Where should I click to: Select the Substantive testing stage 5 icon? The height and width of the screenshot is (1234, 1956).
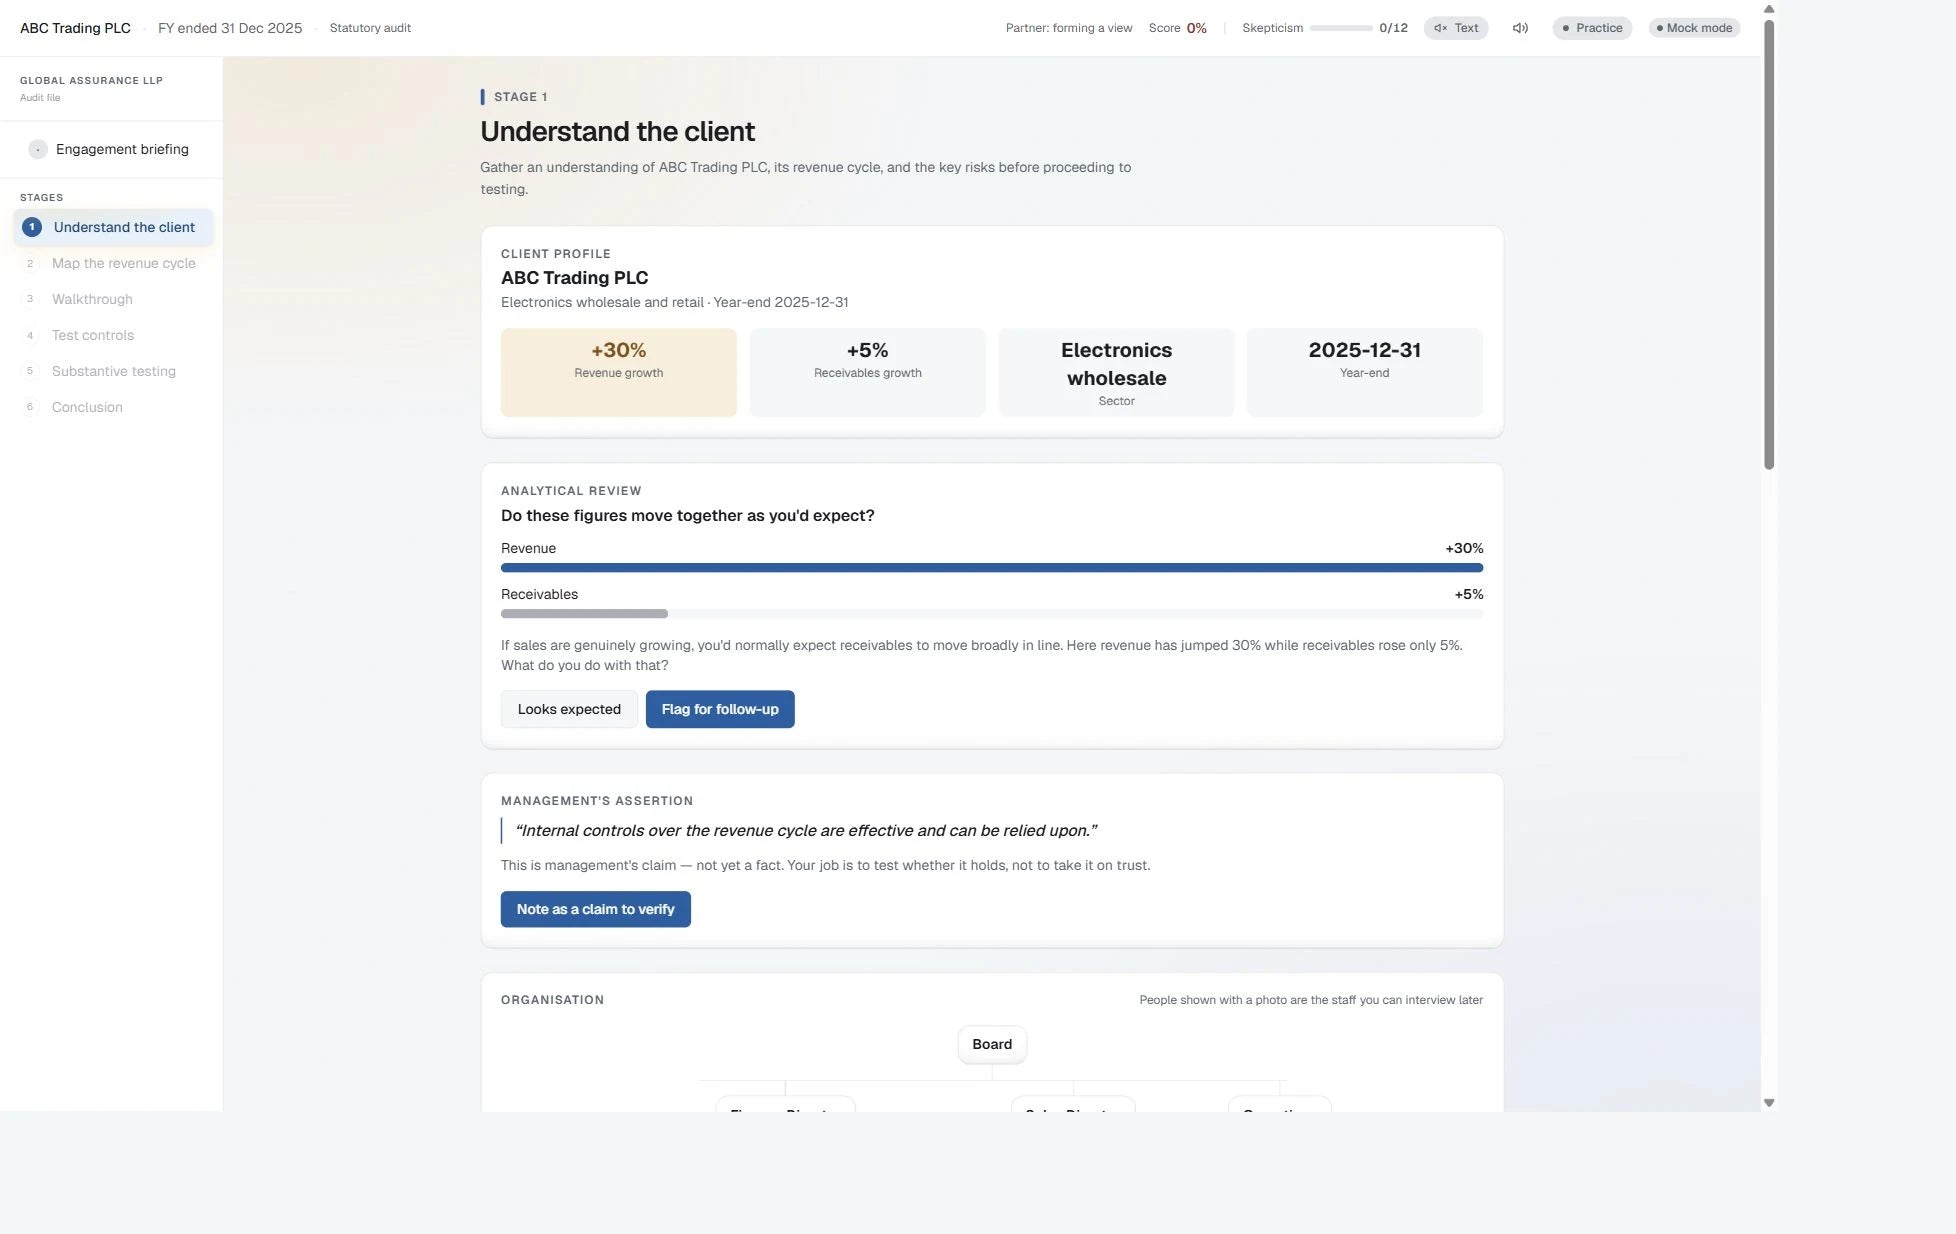30,371
